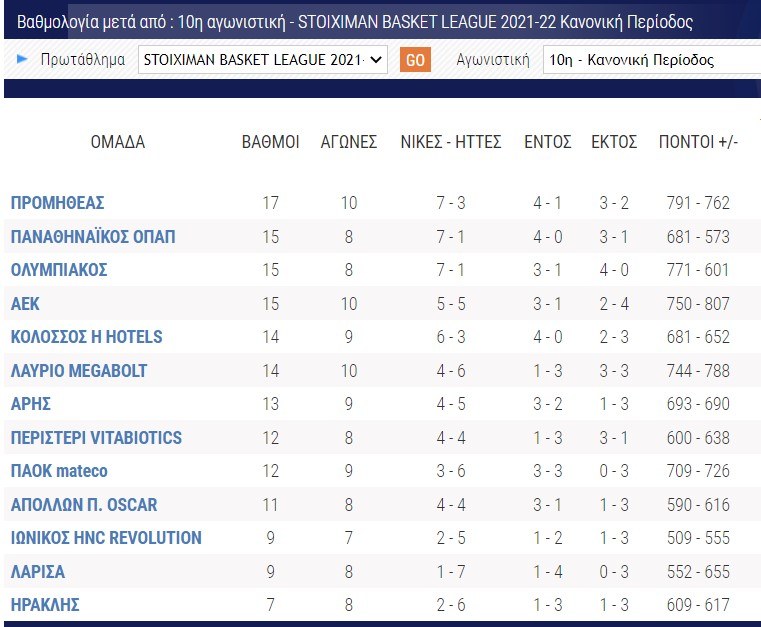Click the ΠΟΝΤΟΙ +/- column header
Image resolution: width=761 pixels, height=627 pixels.
point(698,142)
